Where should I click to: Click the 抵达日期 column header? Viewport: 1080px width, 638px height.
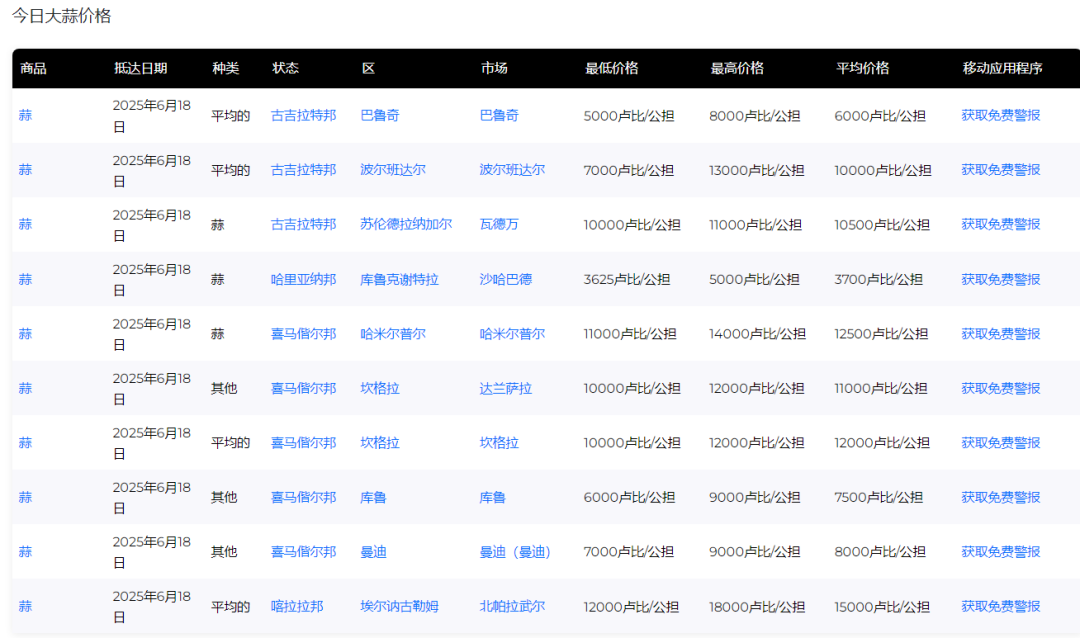141,68
